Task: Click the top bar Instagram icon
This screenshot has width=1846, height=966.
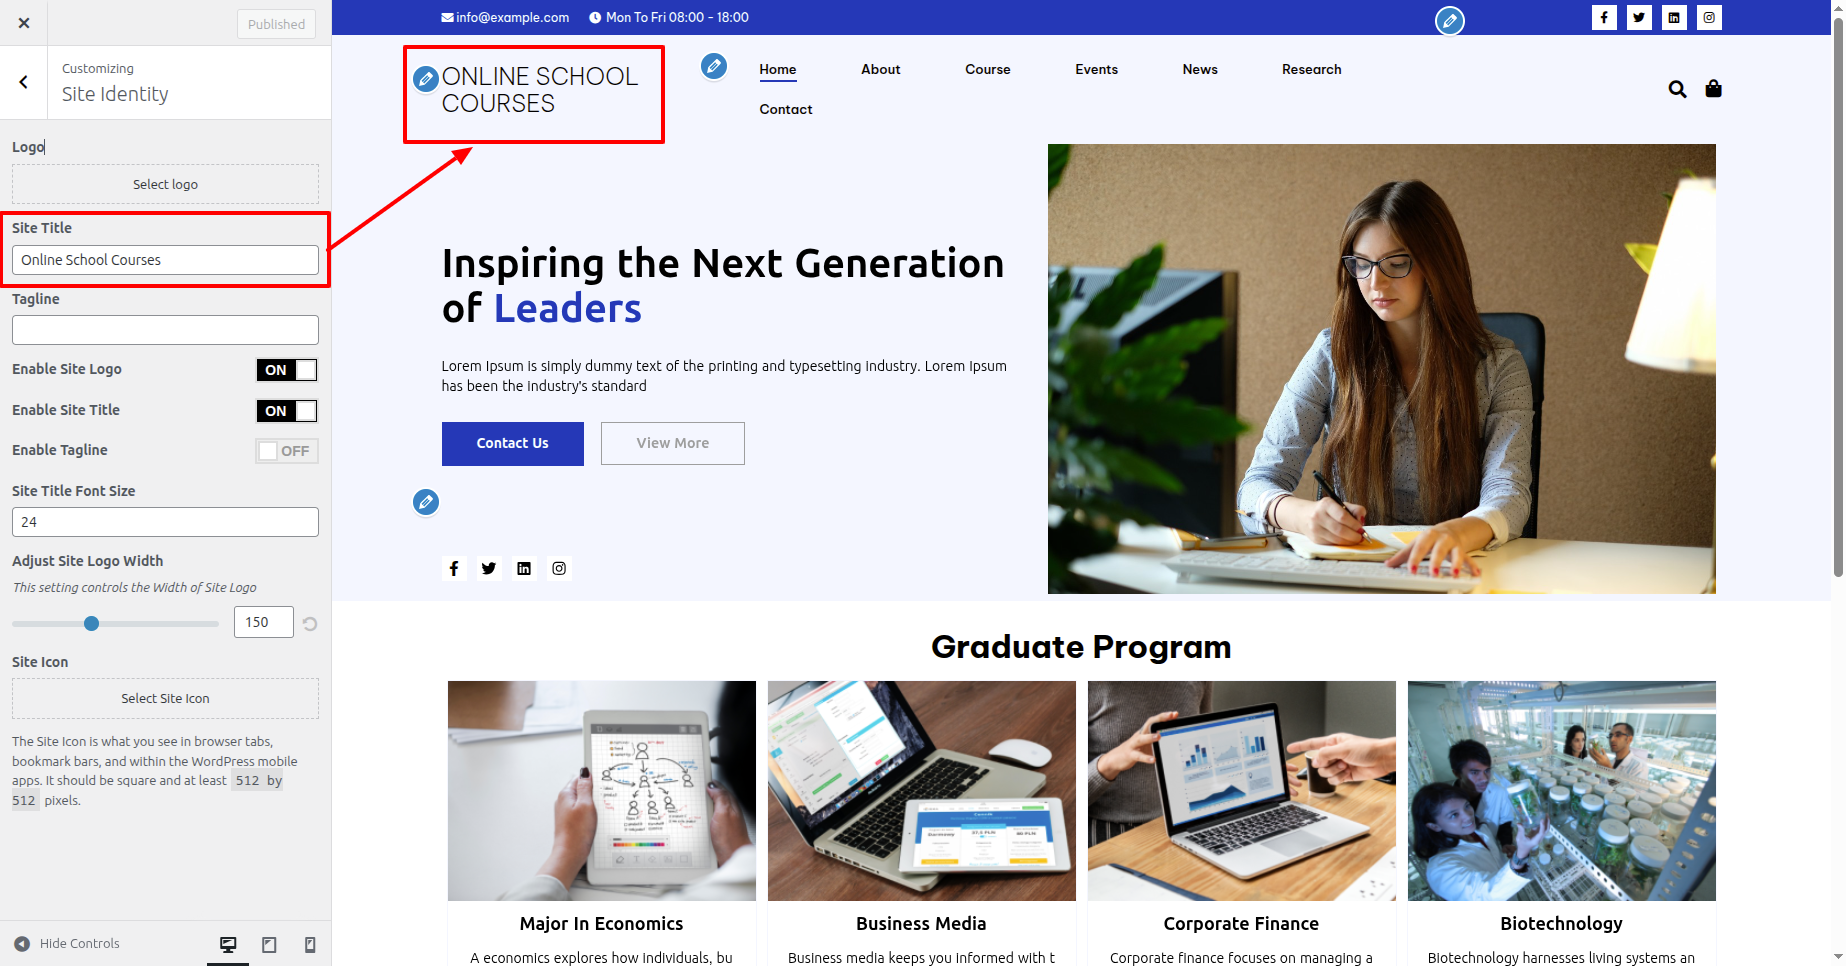Action: [x=1709, y=17]
